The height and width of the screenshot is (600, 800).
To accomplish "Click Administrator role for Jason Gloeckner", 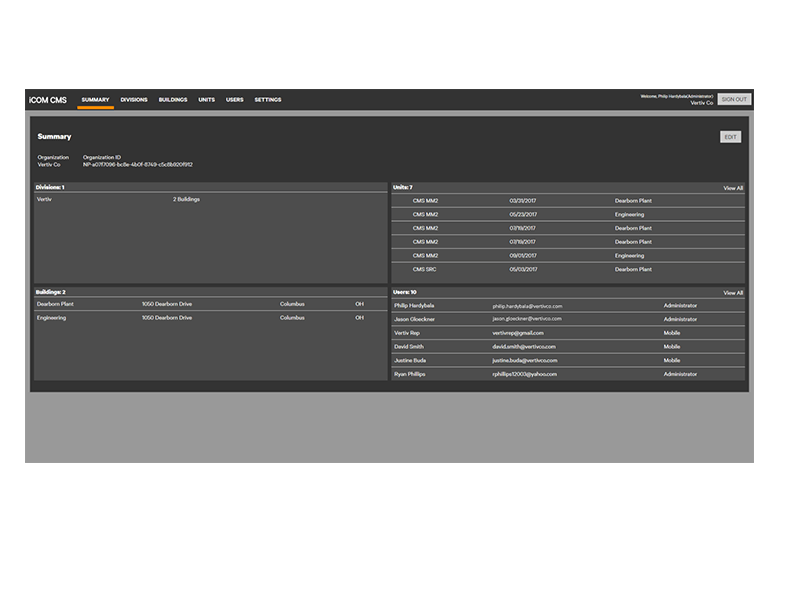I will (680, 319).
